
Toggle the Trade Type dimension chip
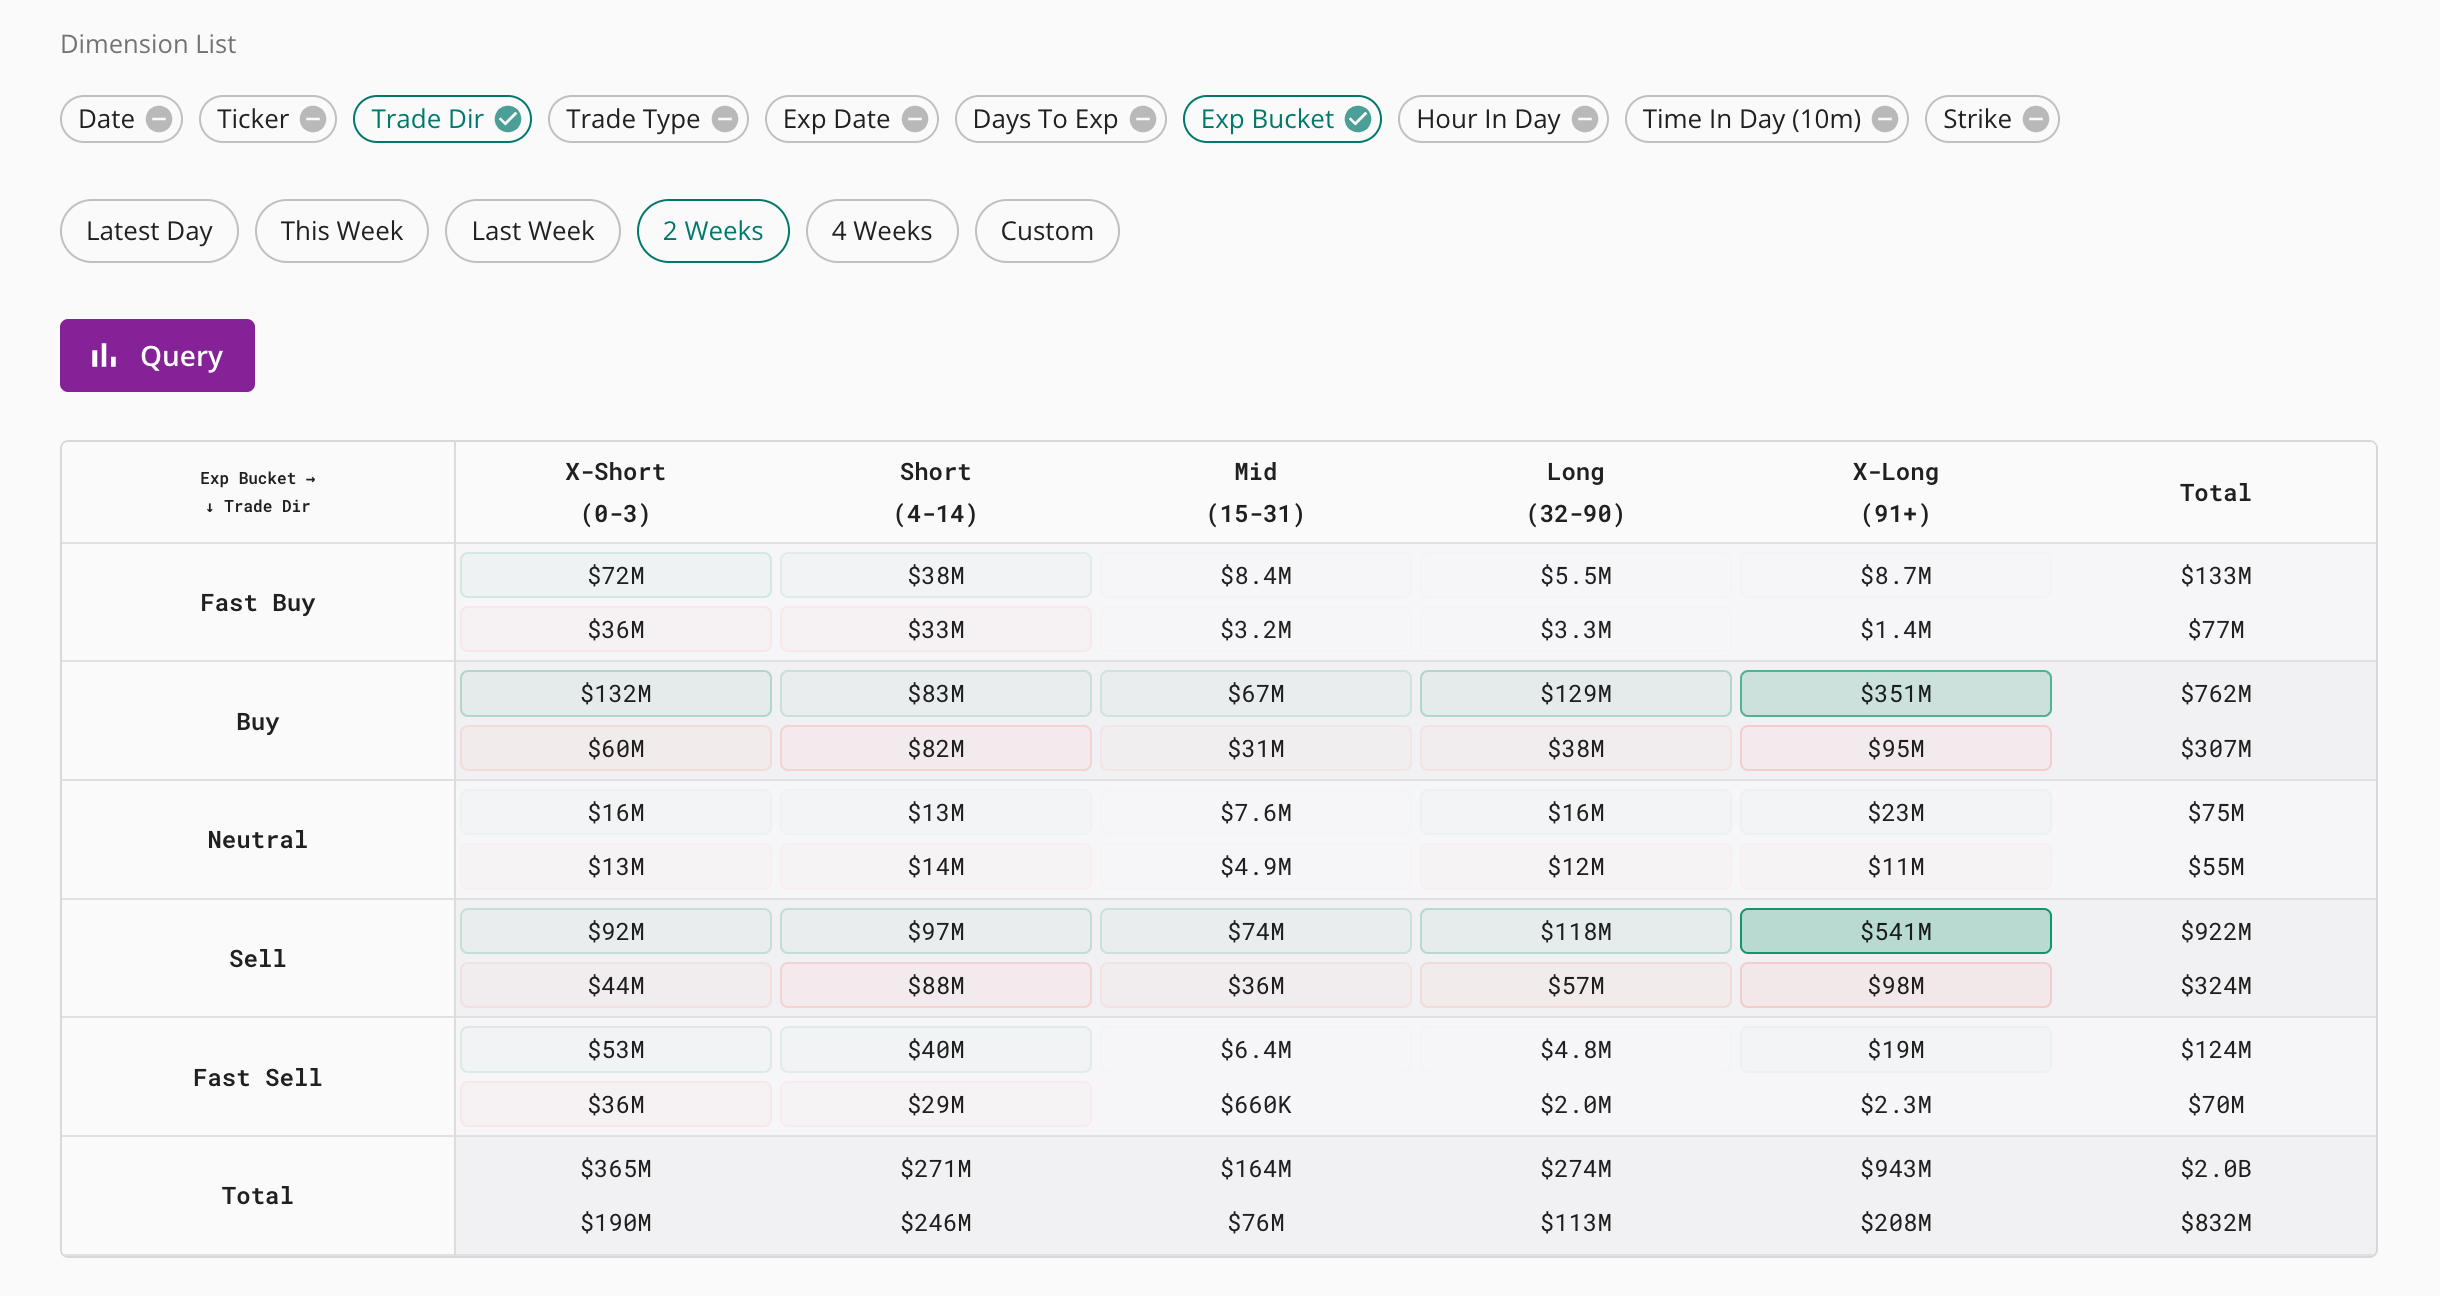click(648, 119)
